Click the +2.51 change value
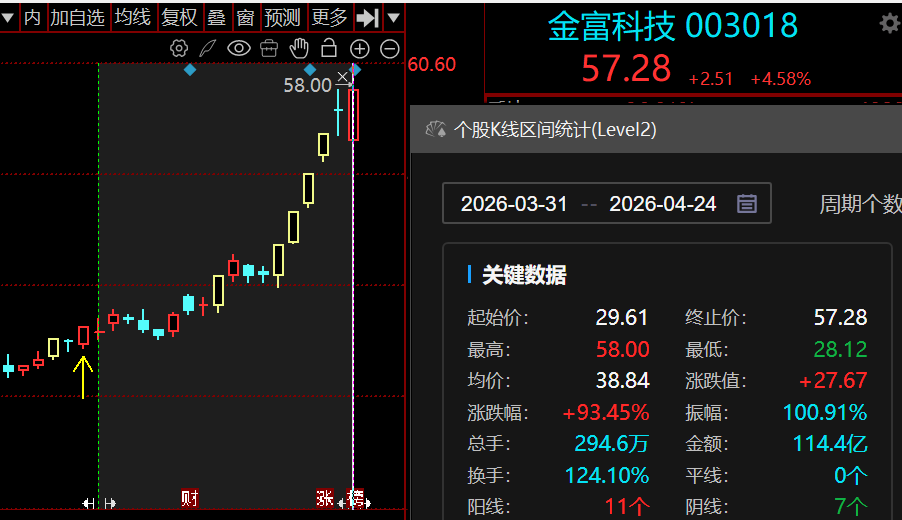The height and width of the screenshot is (520, 902). [711, 79]
